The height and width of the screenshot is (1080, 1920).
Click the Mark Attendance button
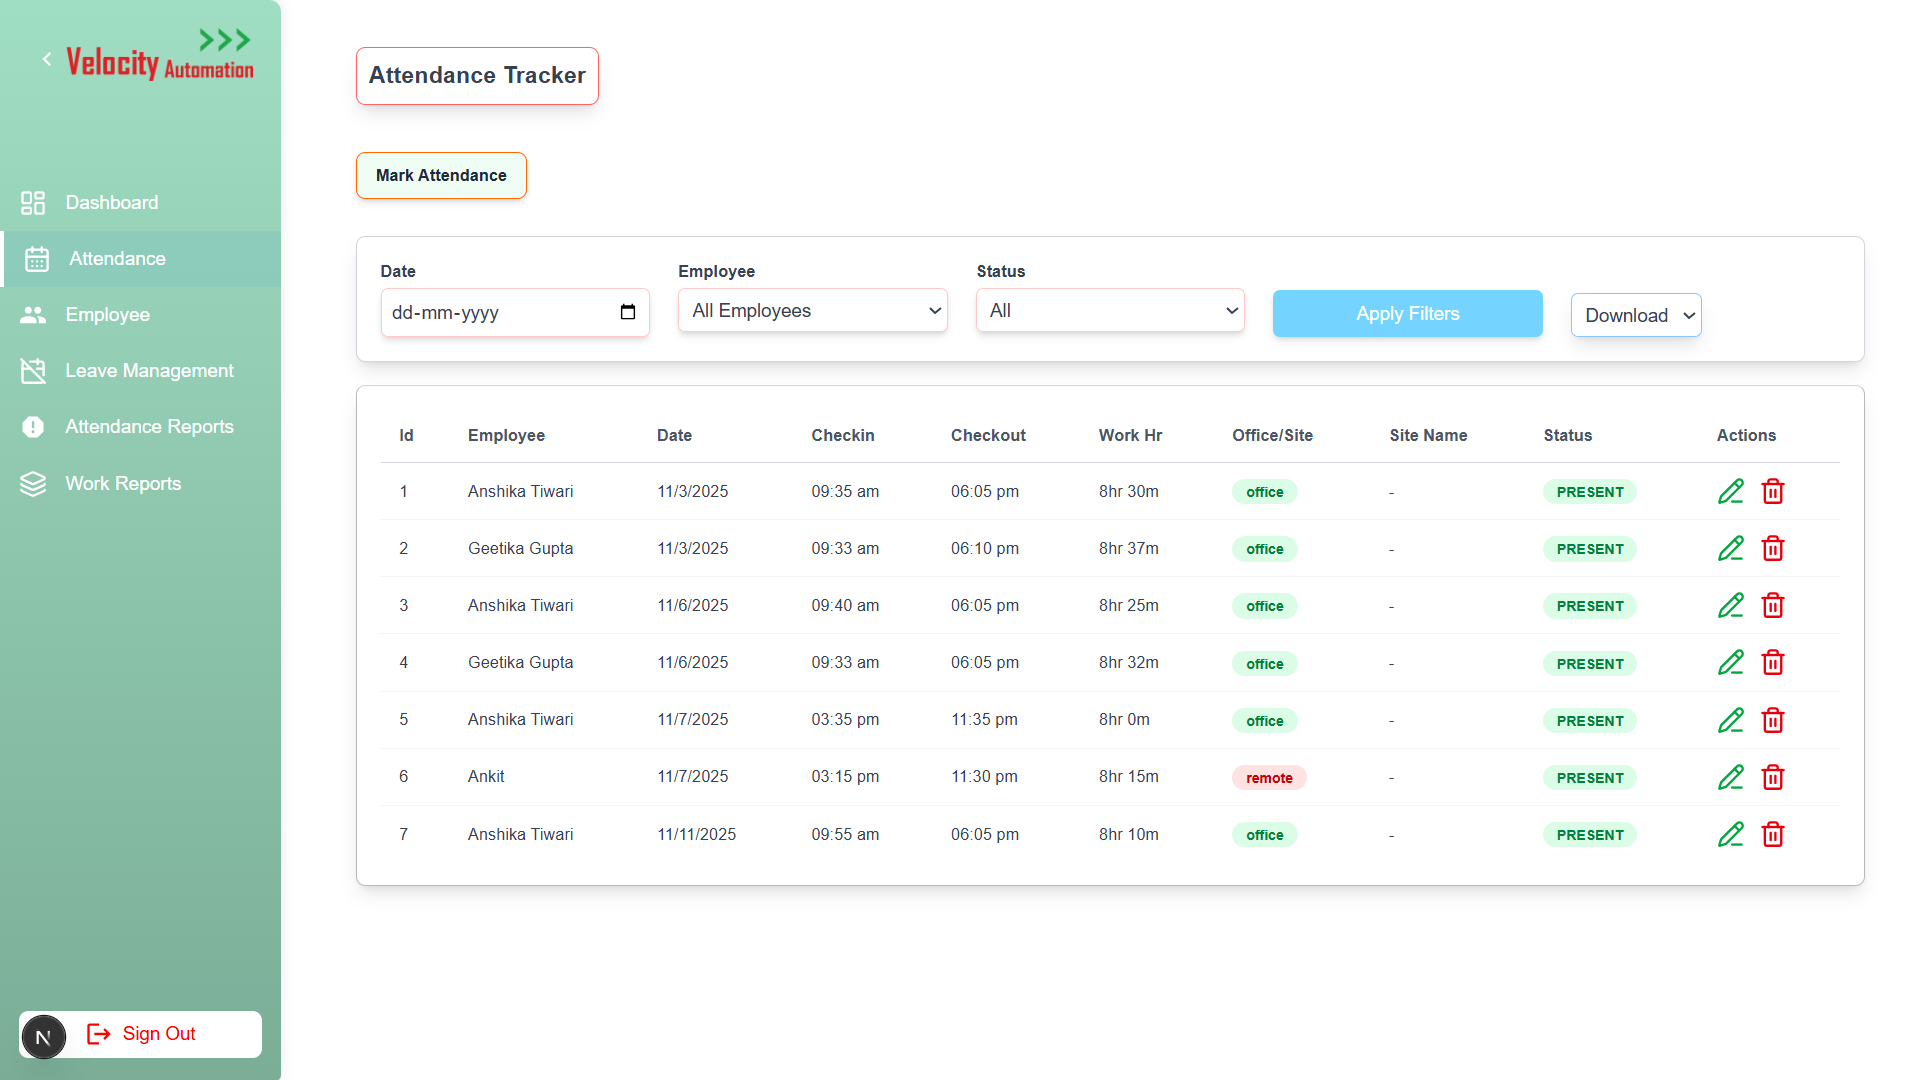click(441, 175)
